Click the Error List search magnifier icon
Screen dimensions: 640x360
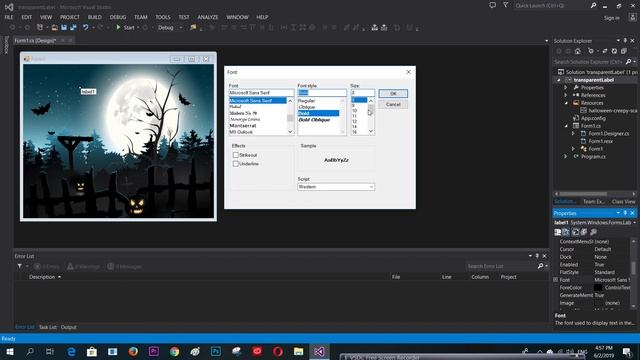[540, 266]
